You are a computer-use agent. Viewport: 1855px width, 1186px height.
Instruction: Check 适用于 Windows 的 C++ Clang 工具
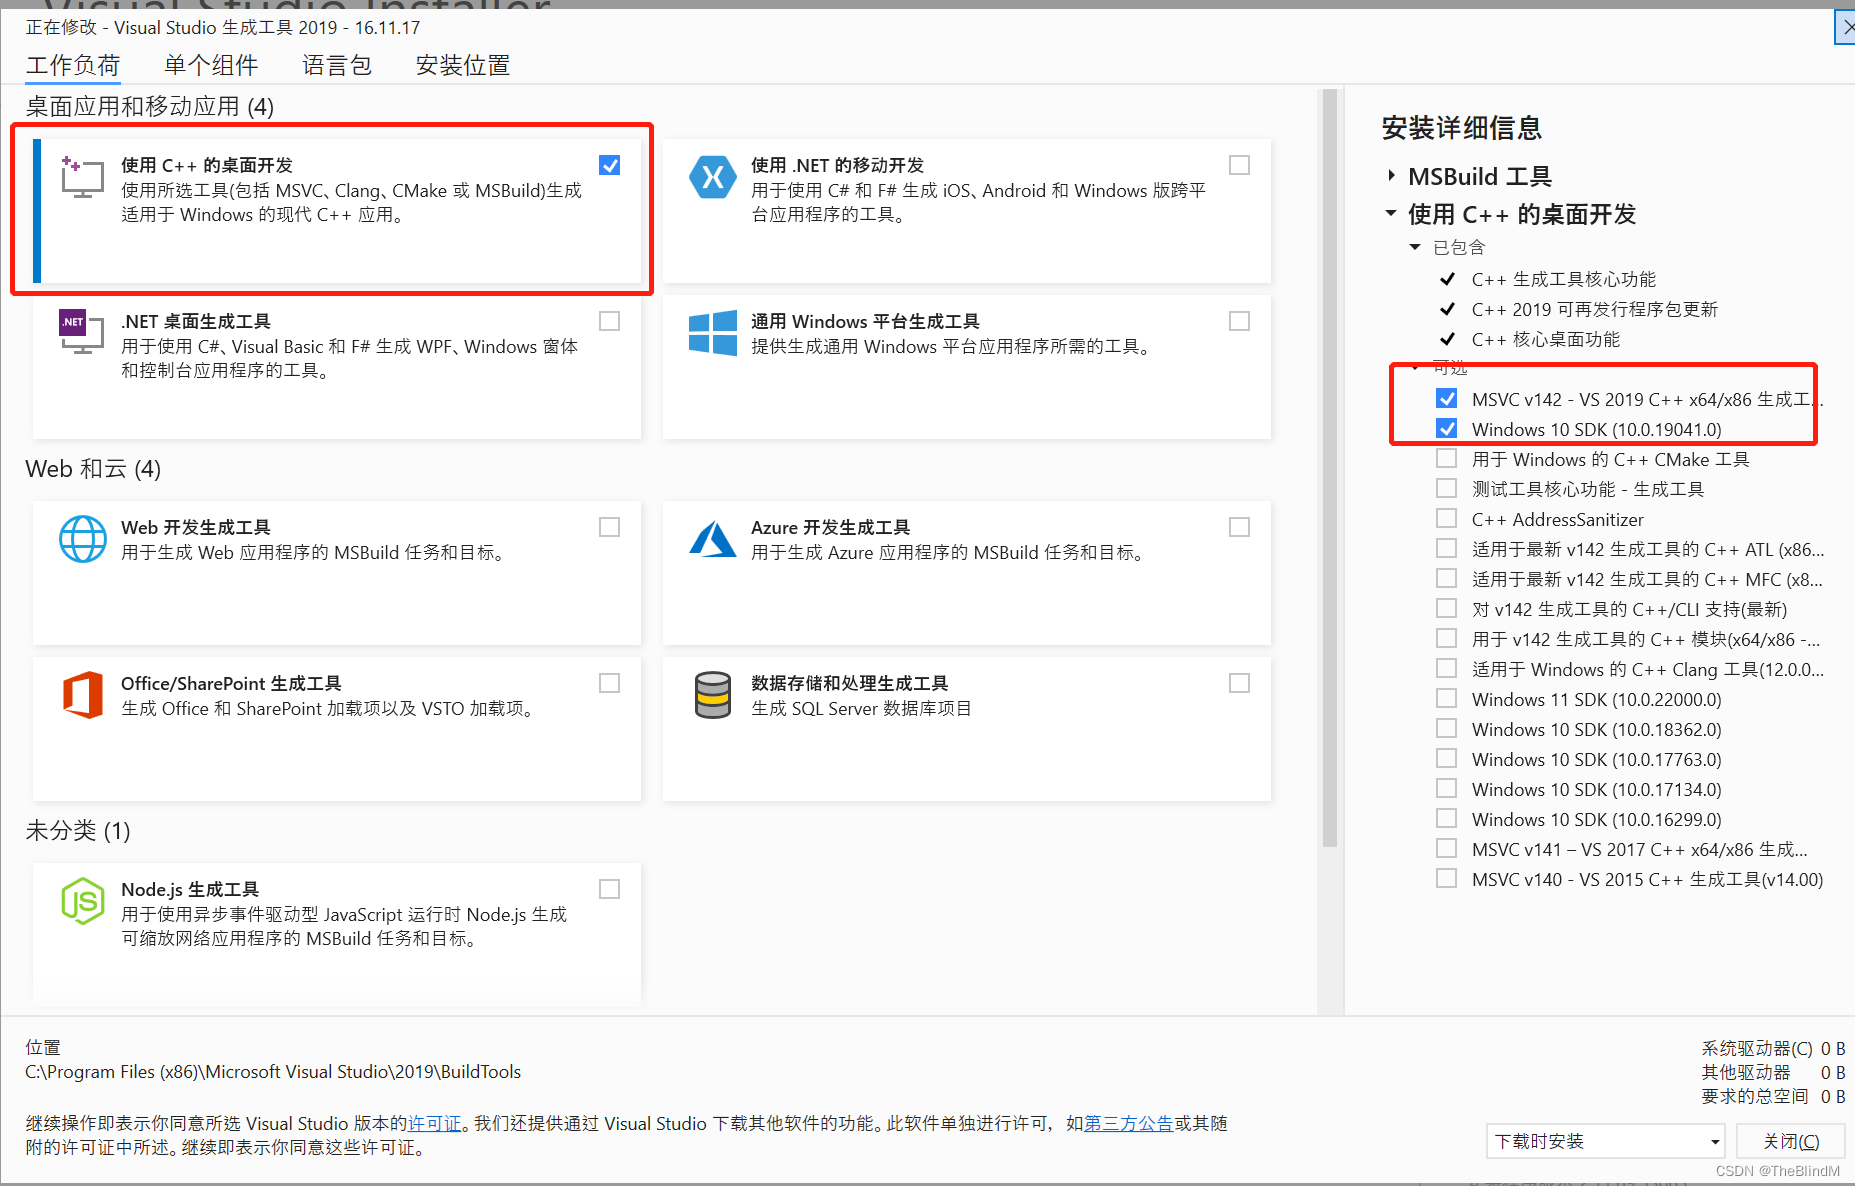1446,668
